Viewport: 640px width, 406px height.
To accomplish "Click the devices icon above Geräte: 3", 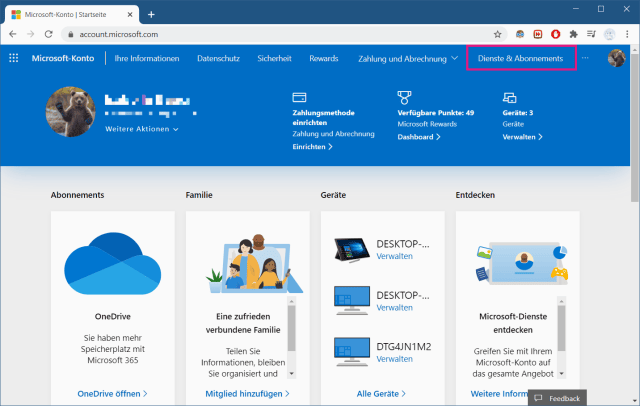I will pyautogui.click(x=509, y=98).
